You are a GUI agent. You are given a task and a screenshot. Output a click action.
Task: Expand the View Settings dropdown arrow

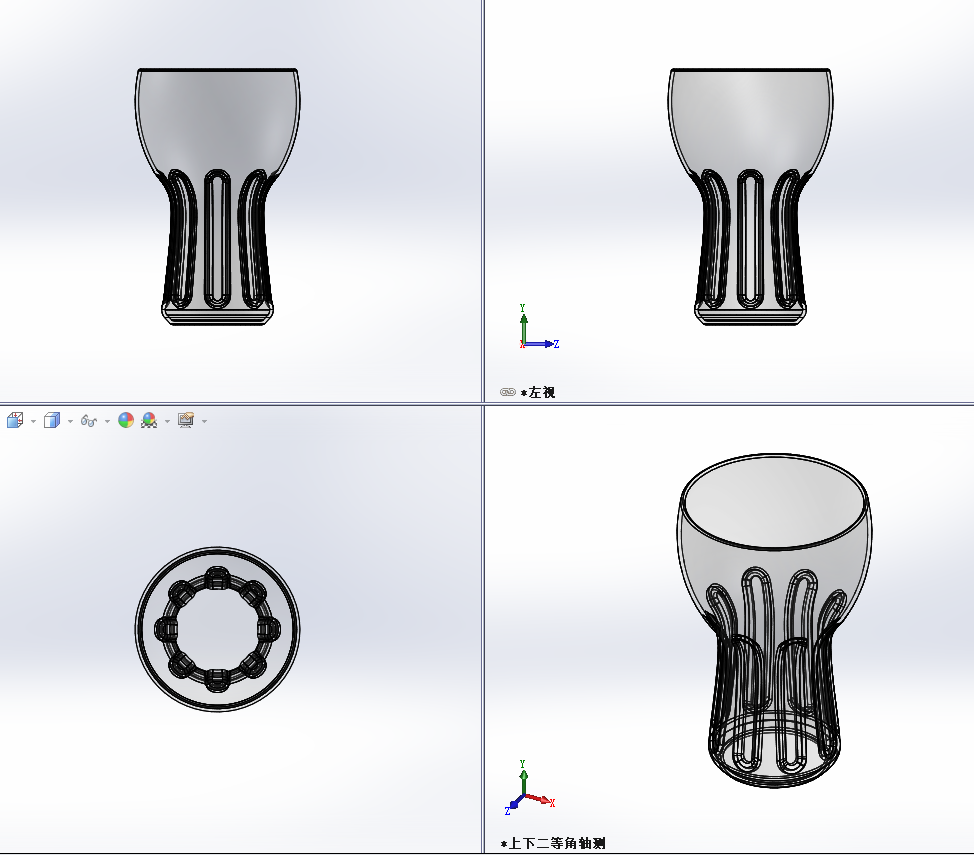coord(204,421)
